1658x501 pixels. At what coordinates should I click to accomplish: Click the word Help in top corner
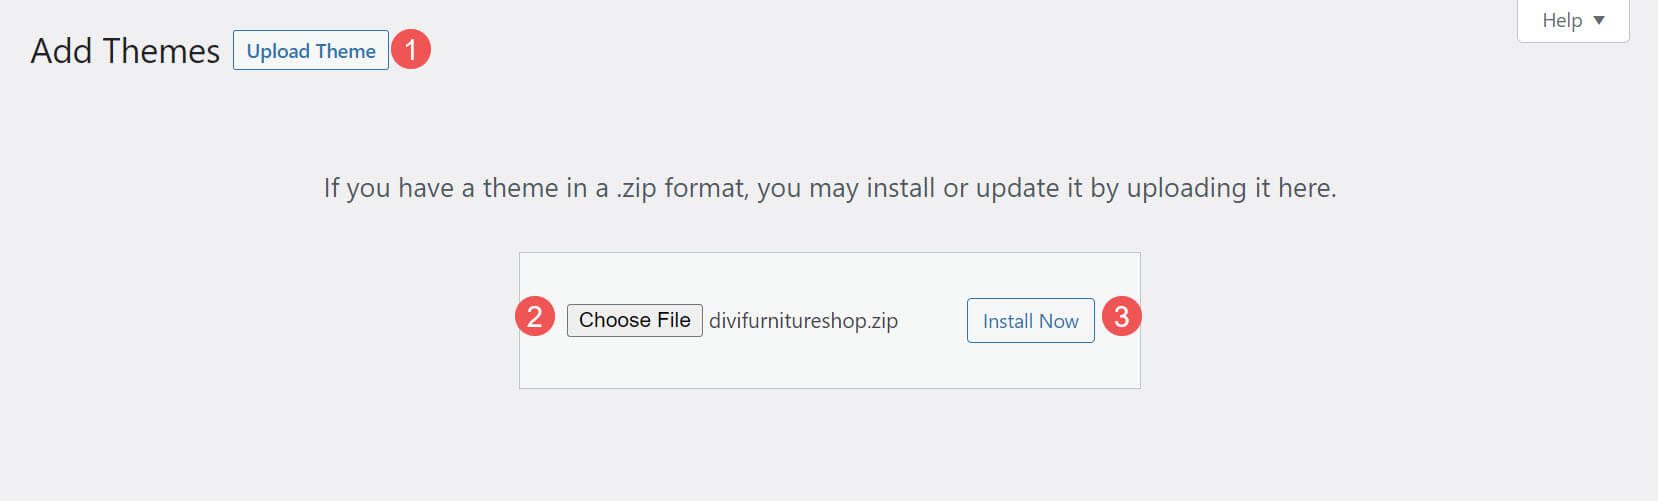[1562, 20]
